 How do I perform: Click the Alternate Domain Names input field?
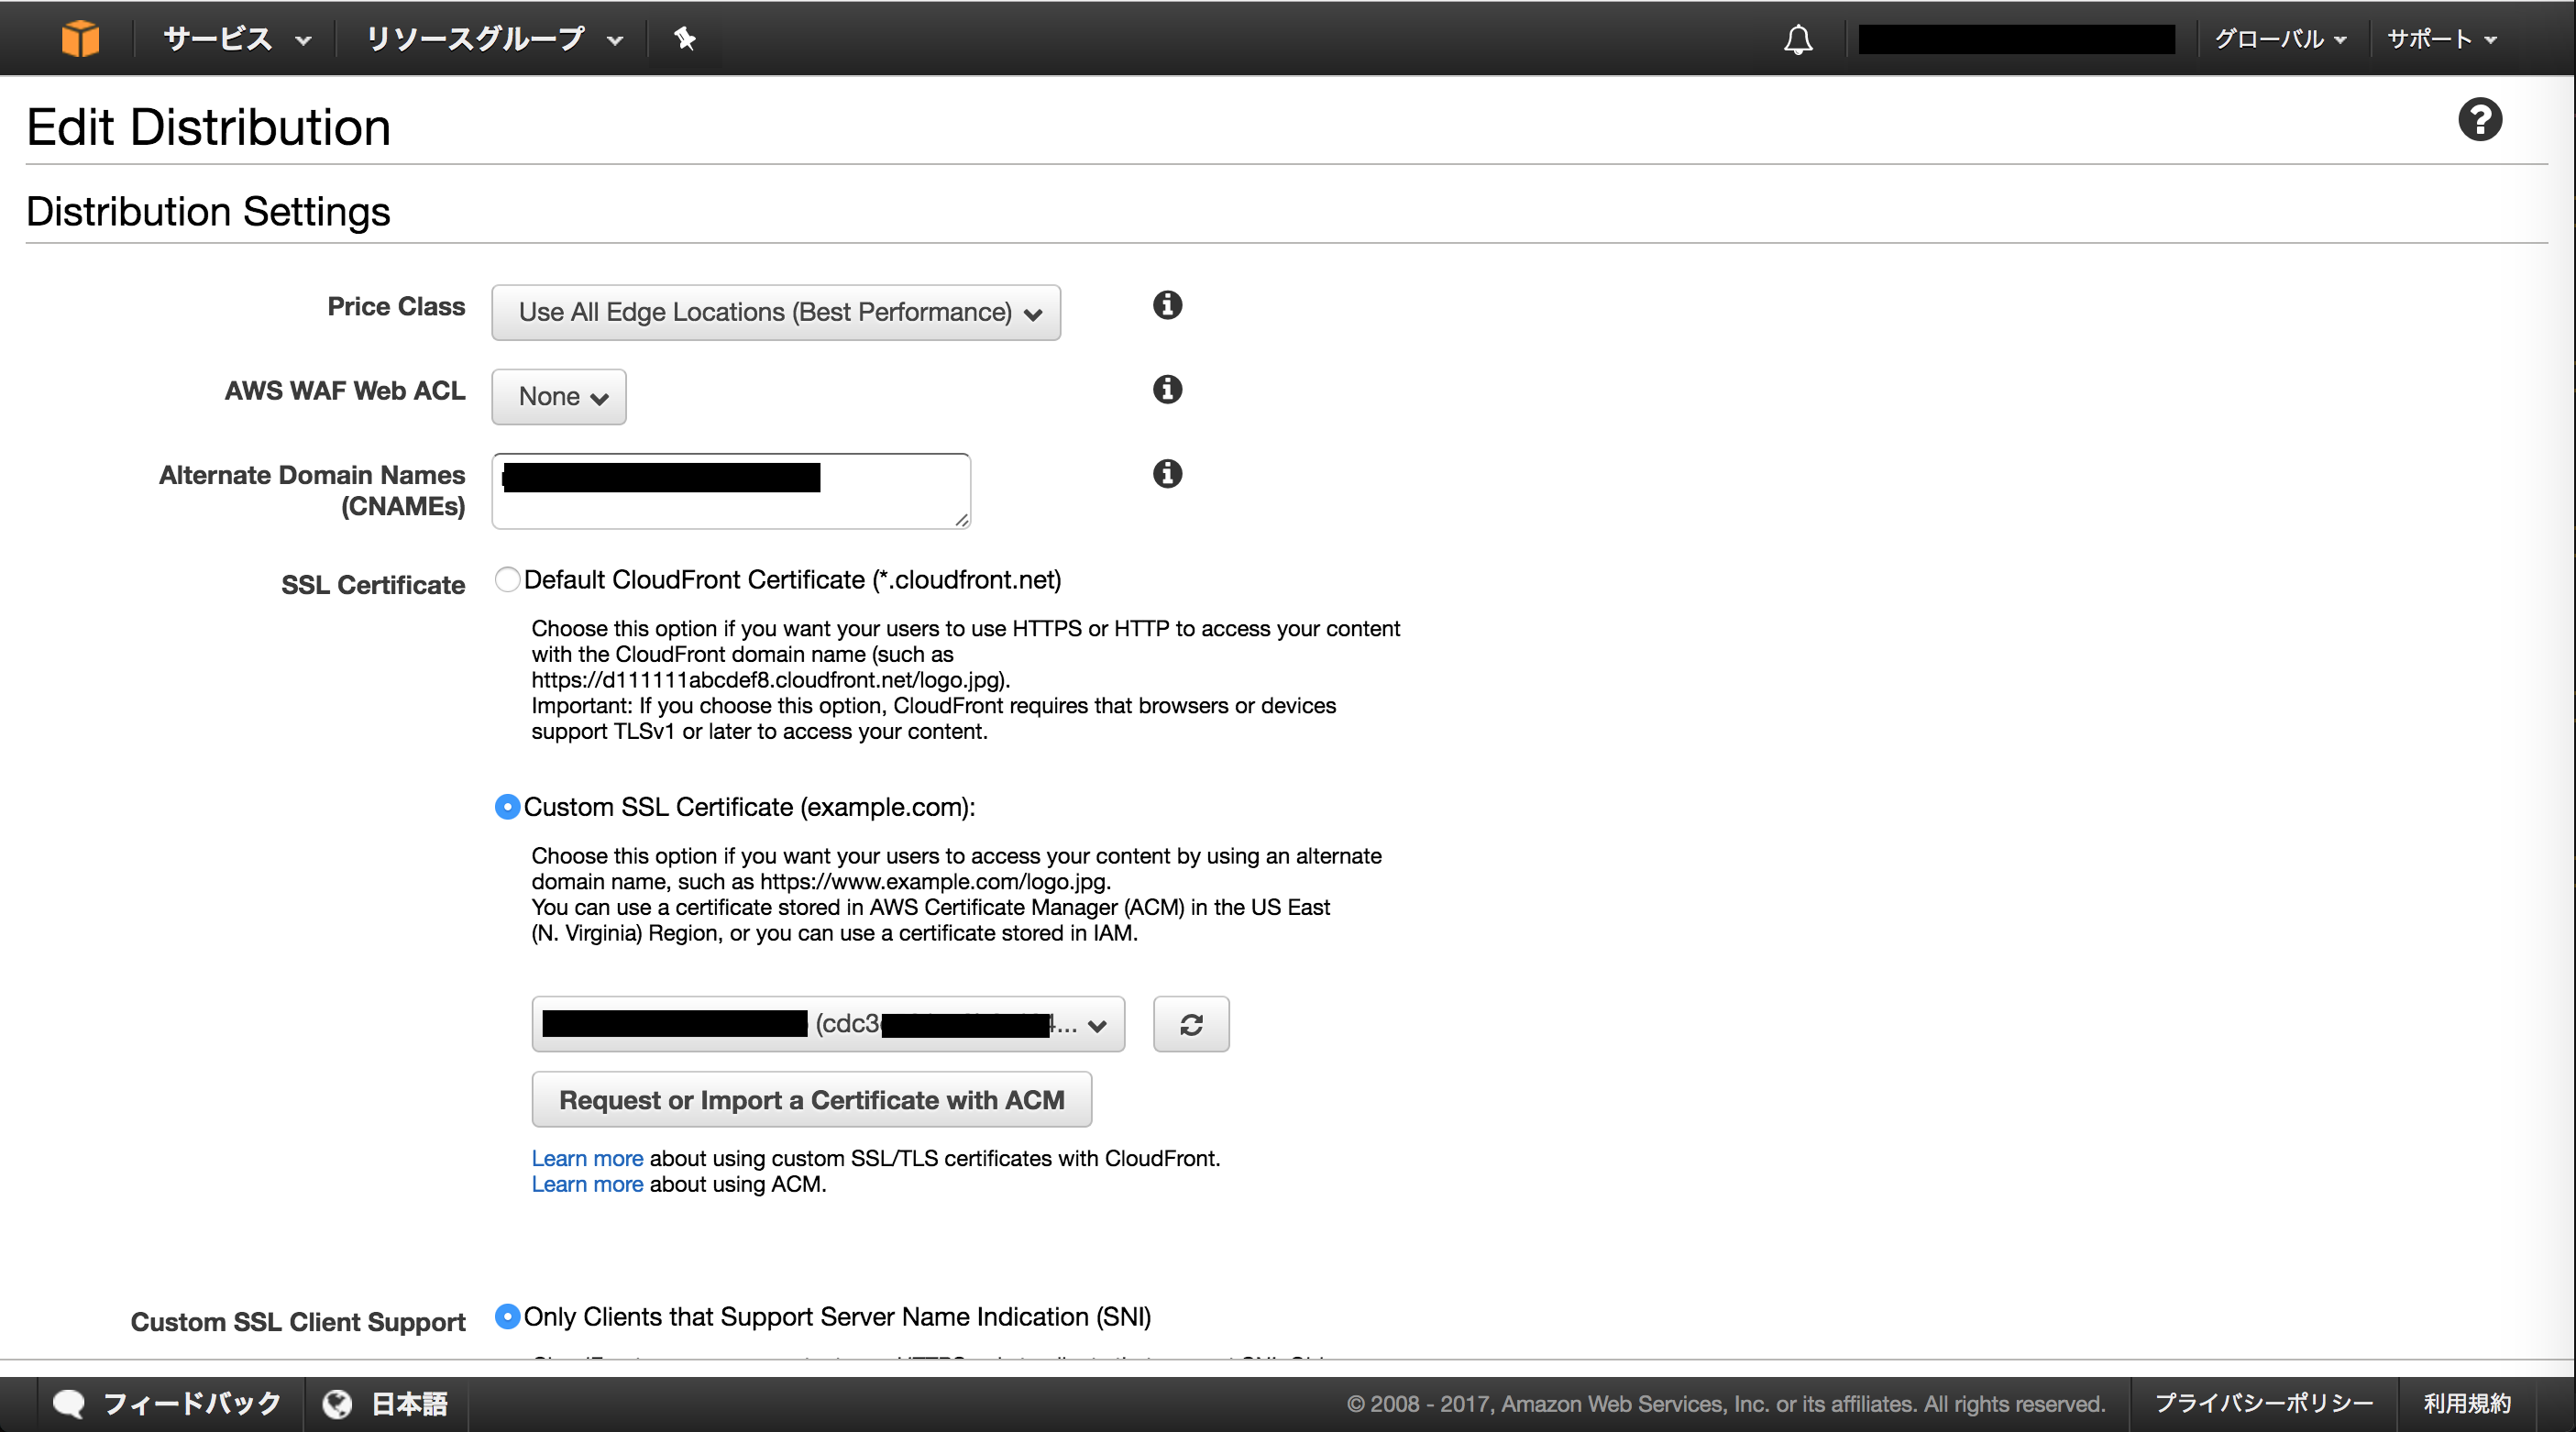(x=732, y=490)
